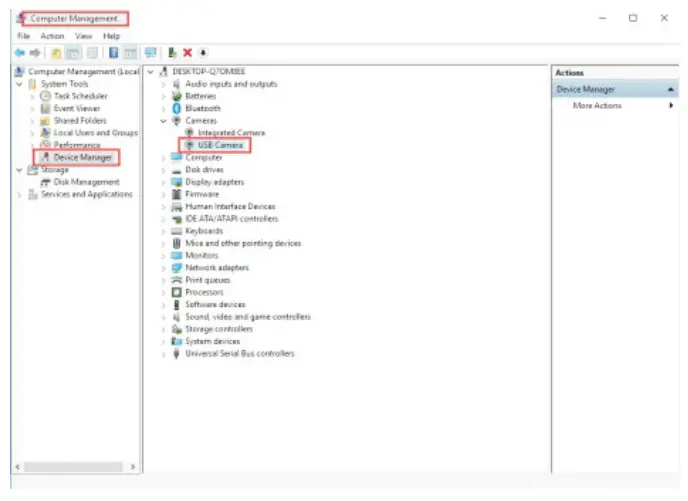Image resolution: width=688 pixels, height=501 pixels.
Task: Open the View menu
Action: pos(83,36)
